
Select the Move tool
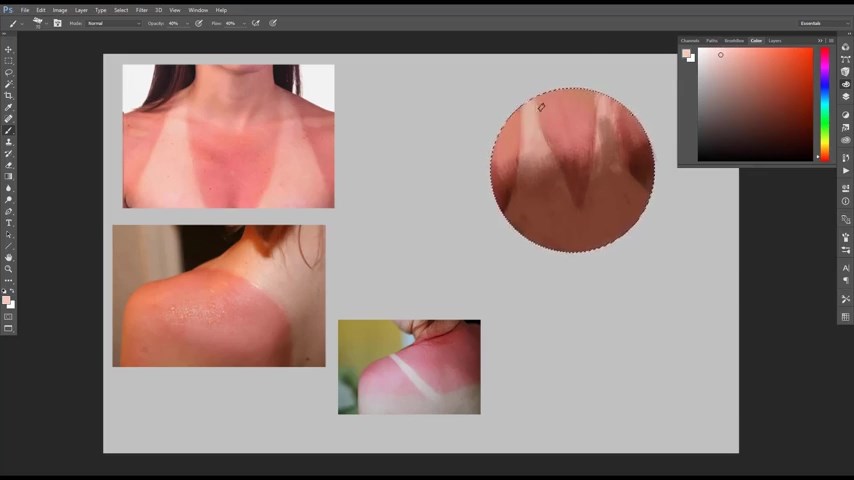(9, 49)
